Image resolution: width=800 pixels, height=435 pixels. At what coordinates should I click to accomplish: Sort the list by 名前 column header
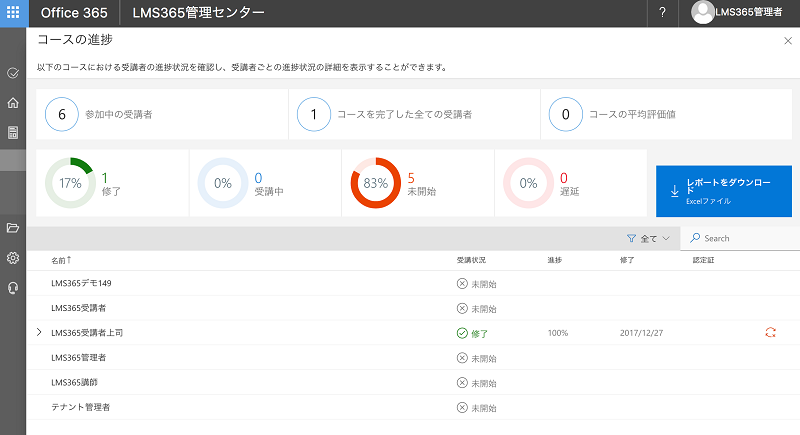(61, 260)
